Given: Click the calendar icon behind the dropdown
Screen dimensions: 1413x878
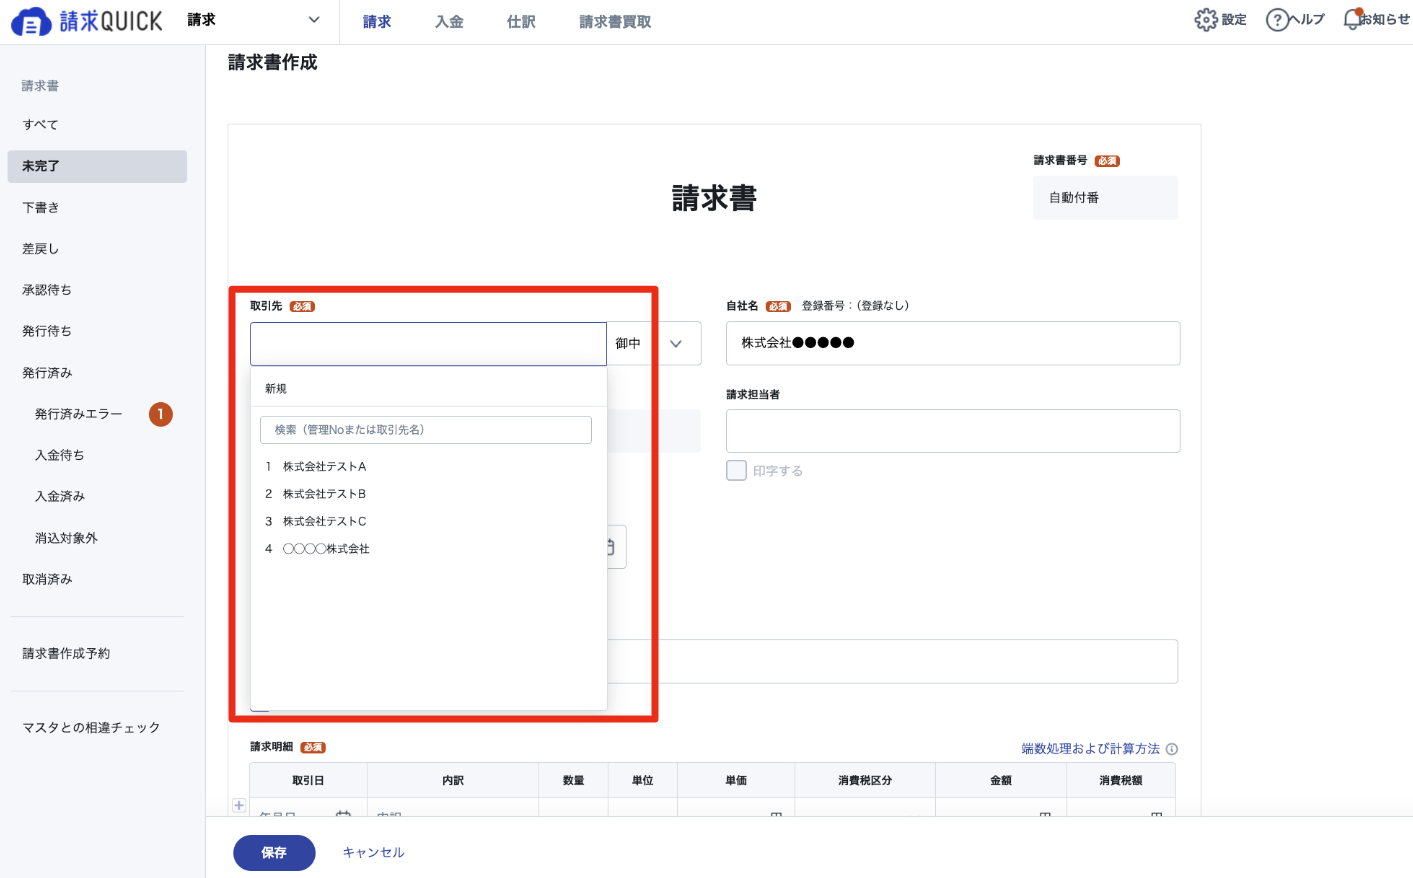Looking at the screenshot, I should pos(611,547).
